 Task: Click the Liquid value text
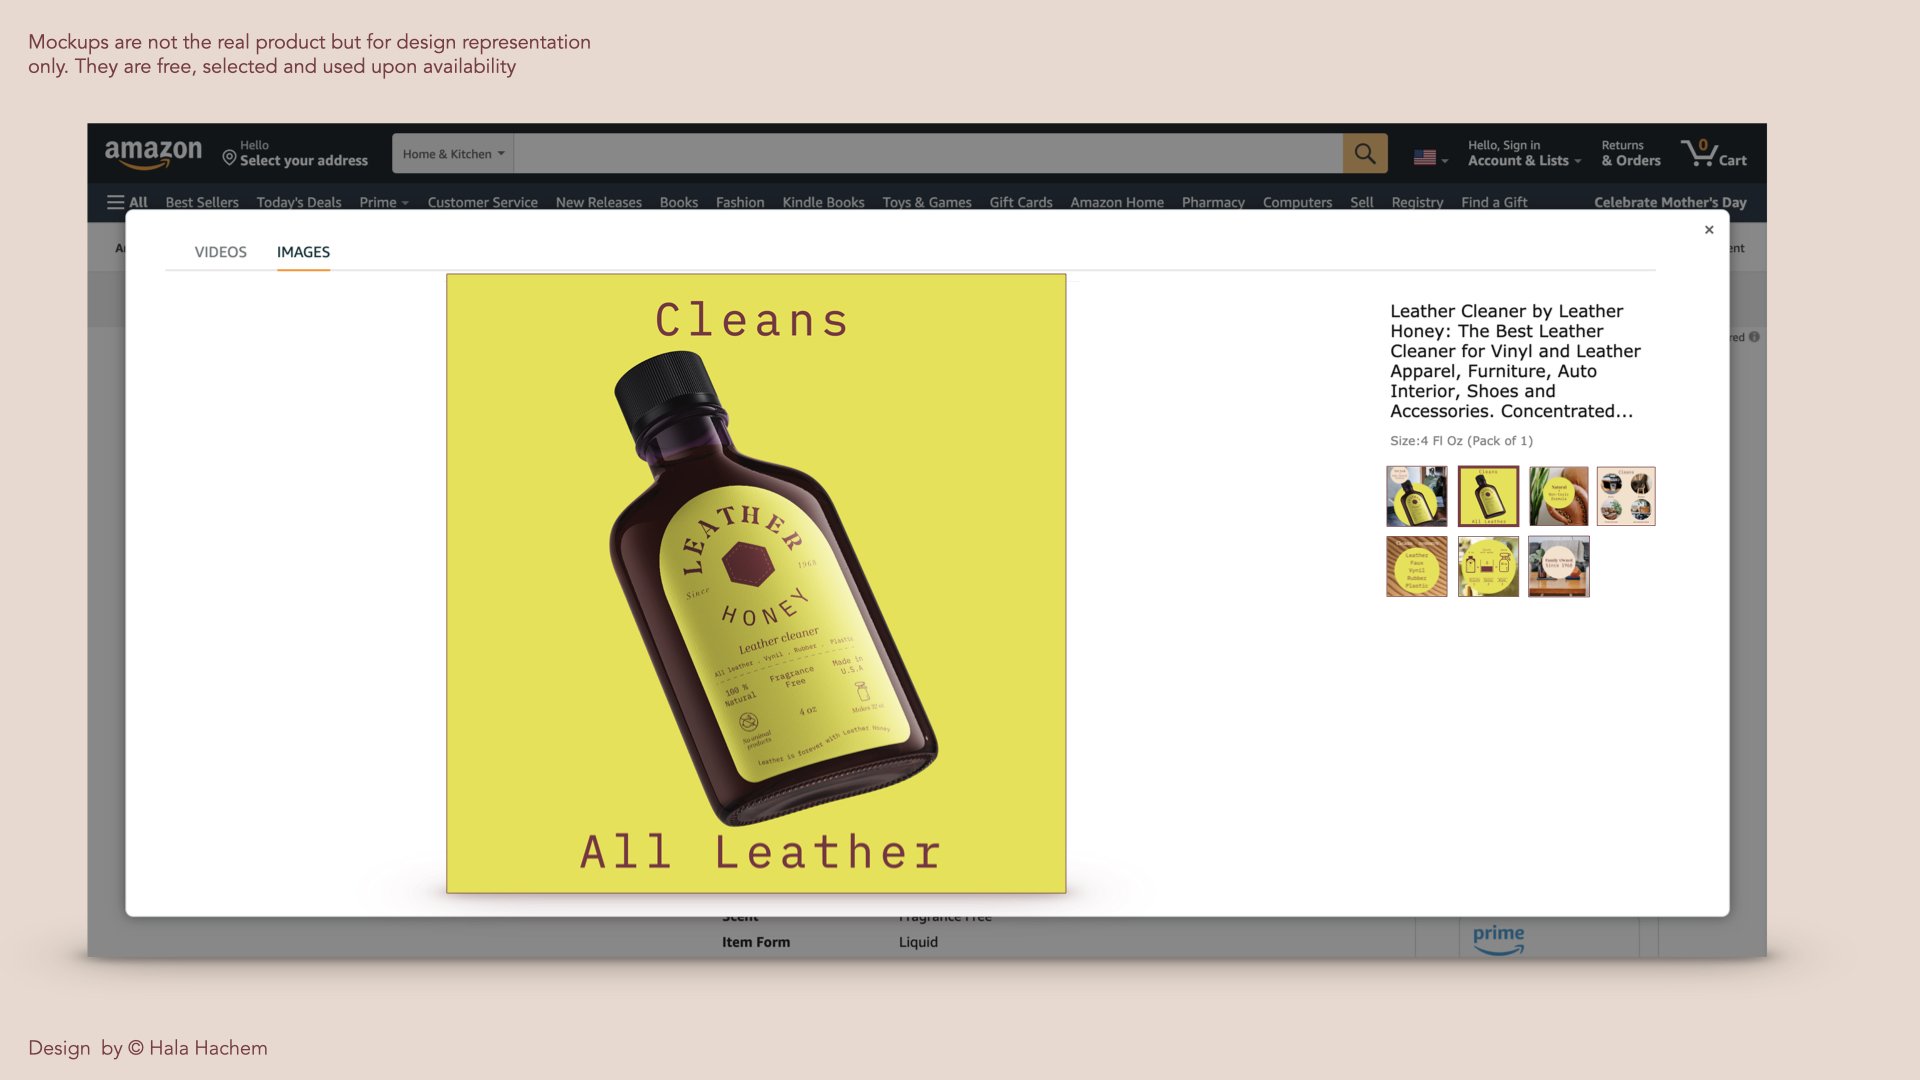coord(918,942)
